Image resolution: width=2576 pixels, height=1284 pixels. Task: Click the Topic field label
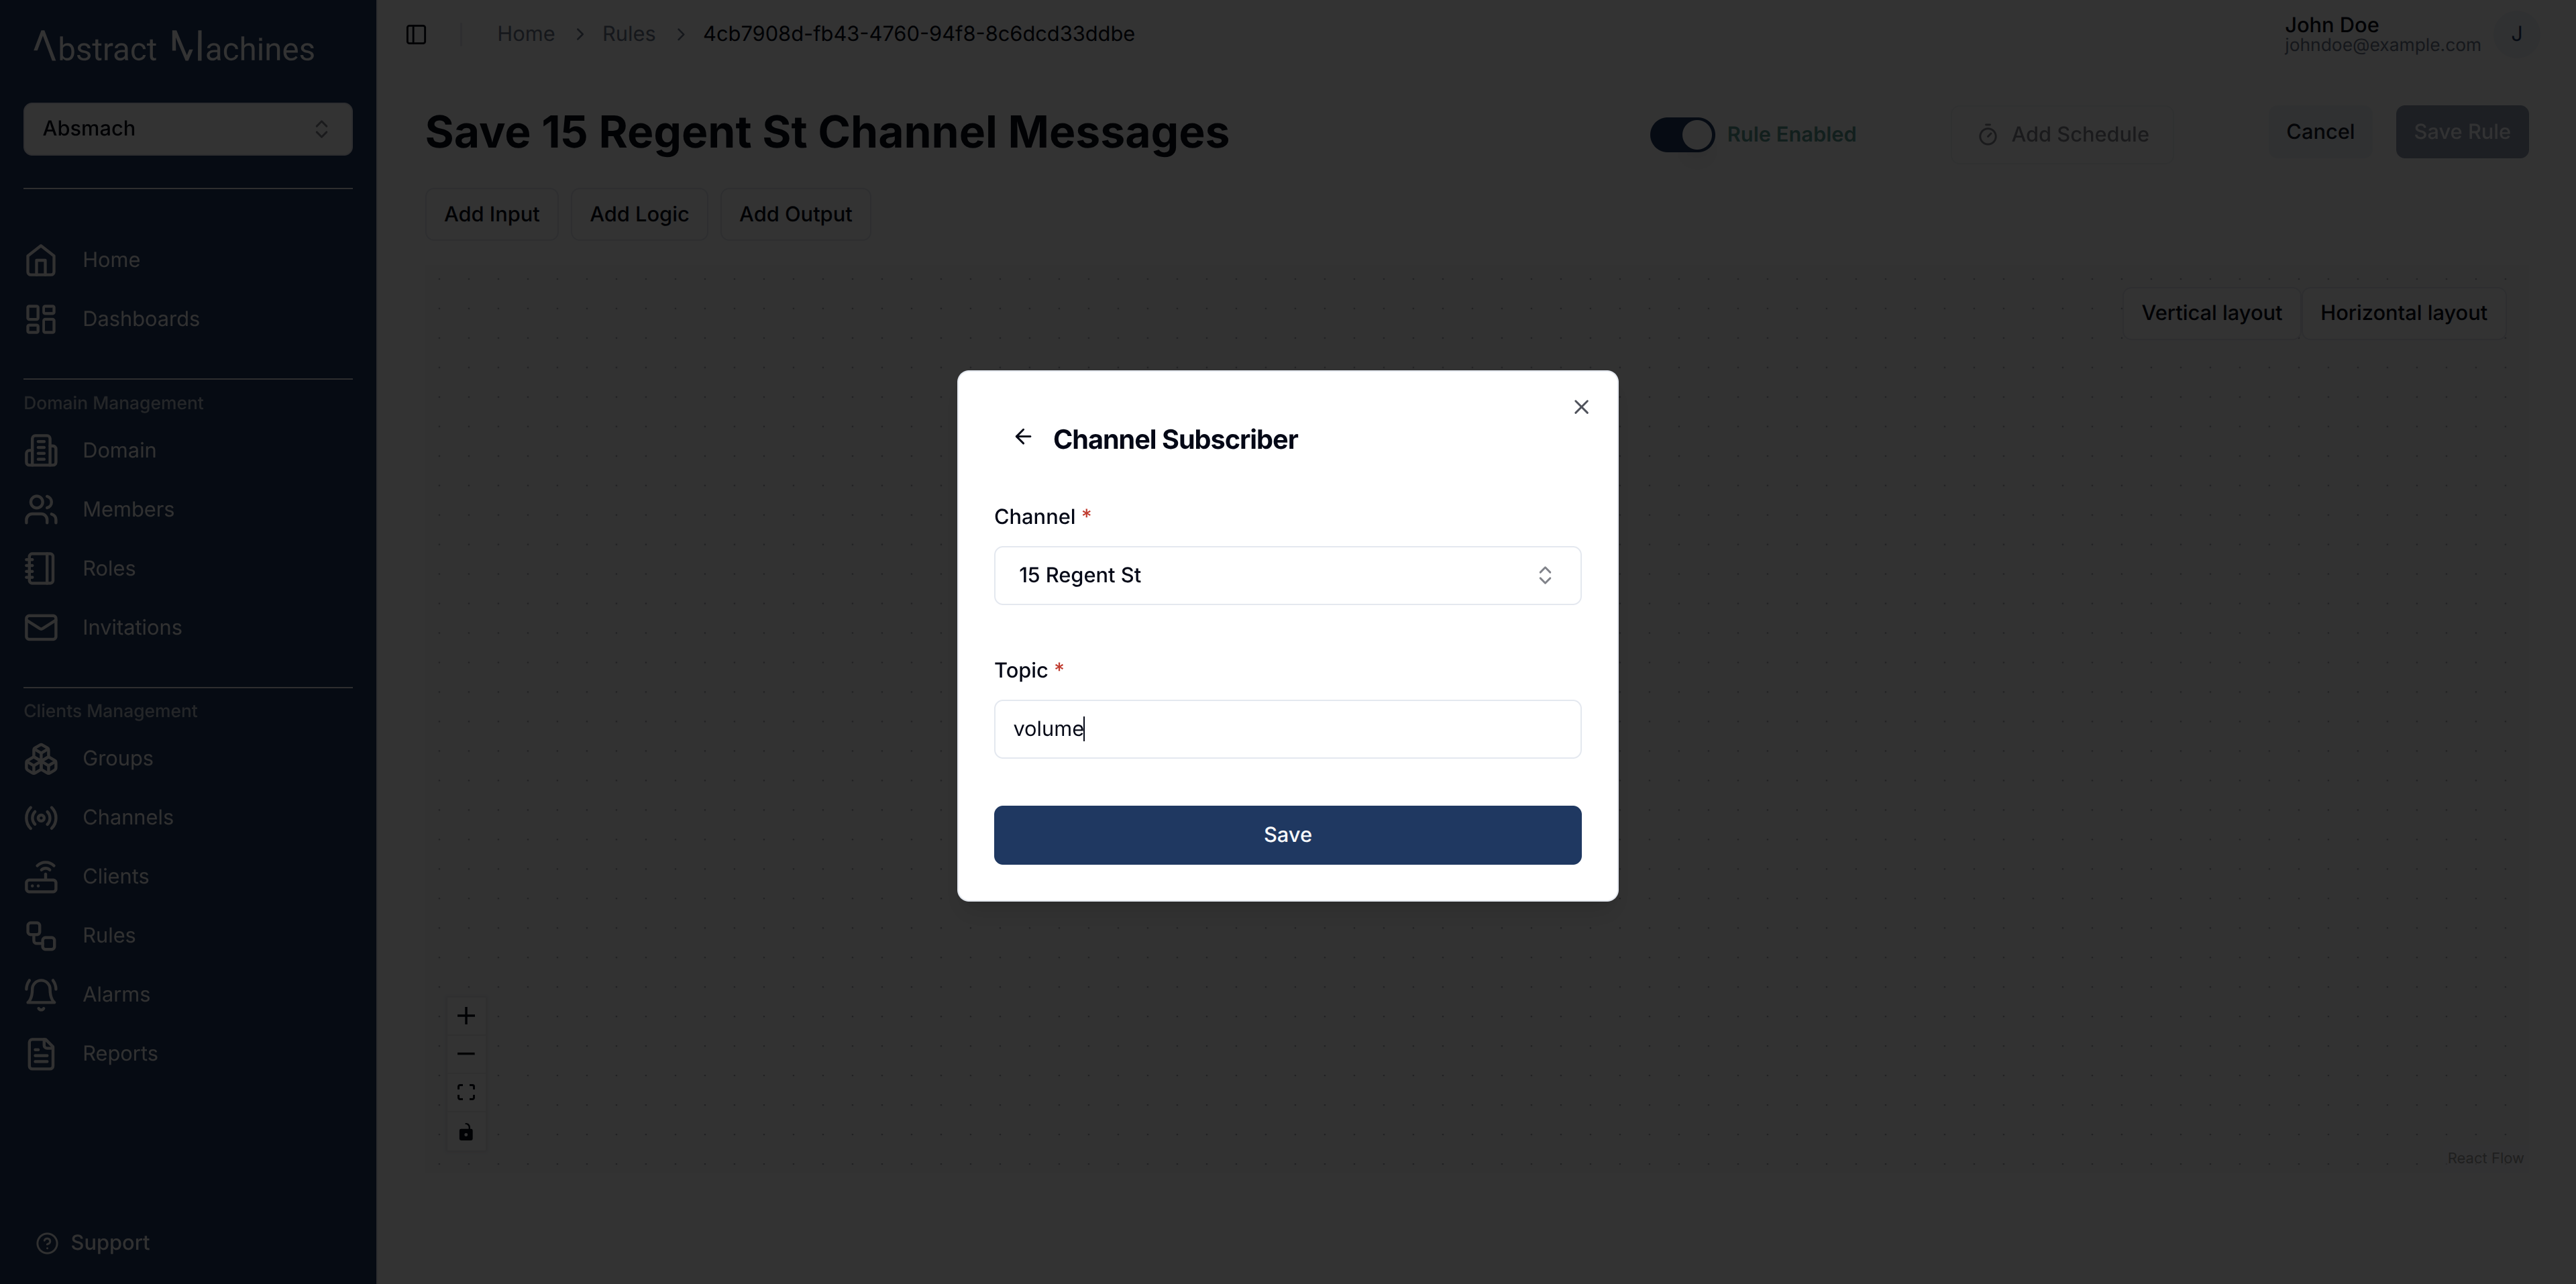(x=1021, y=671)
